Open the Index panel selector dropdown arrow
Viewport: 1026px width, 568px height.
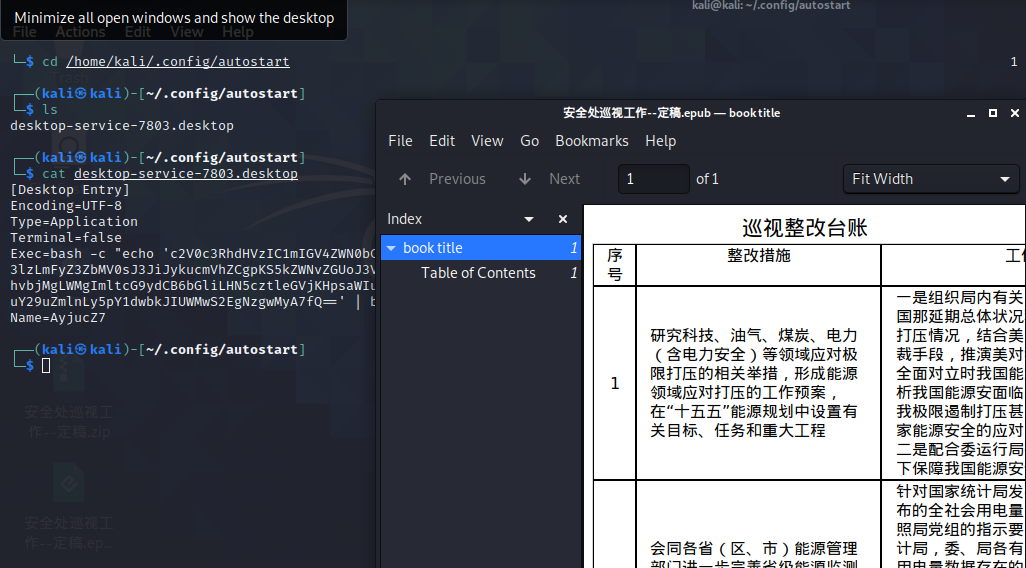(529, 219)
